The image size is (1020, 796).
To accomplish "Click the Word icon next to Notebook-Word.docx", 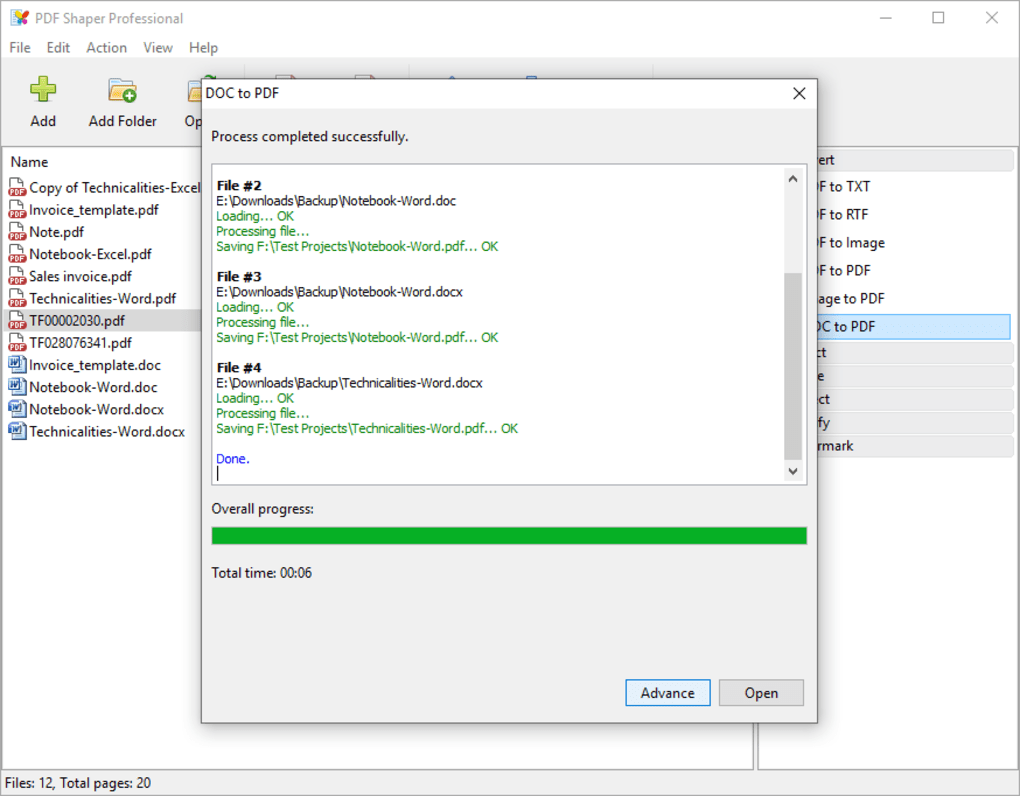I will [17, 409].
